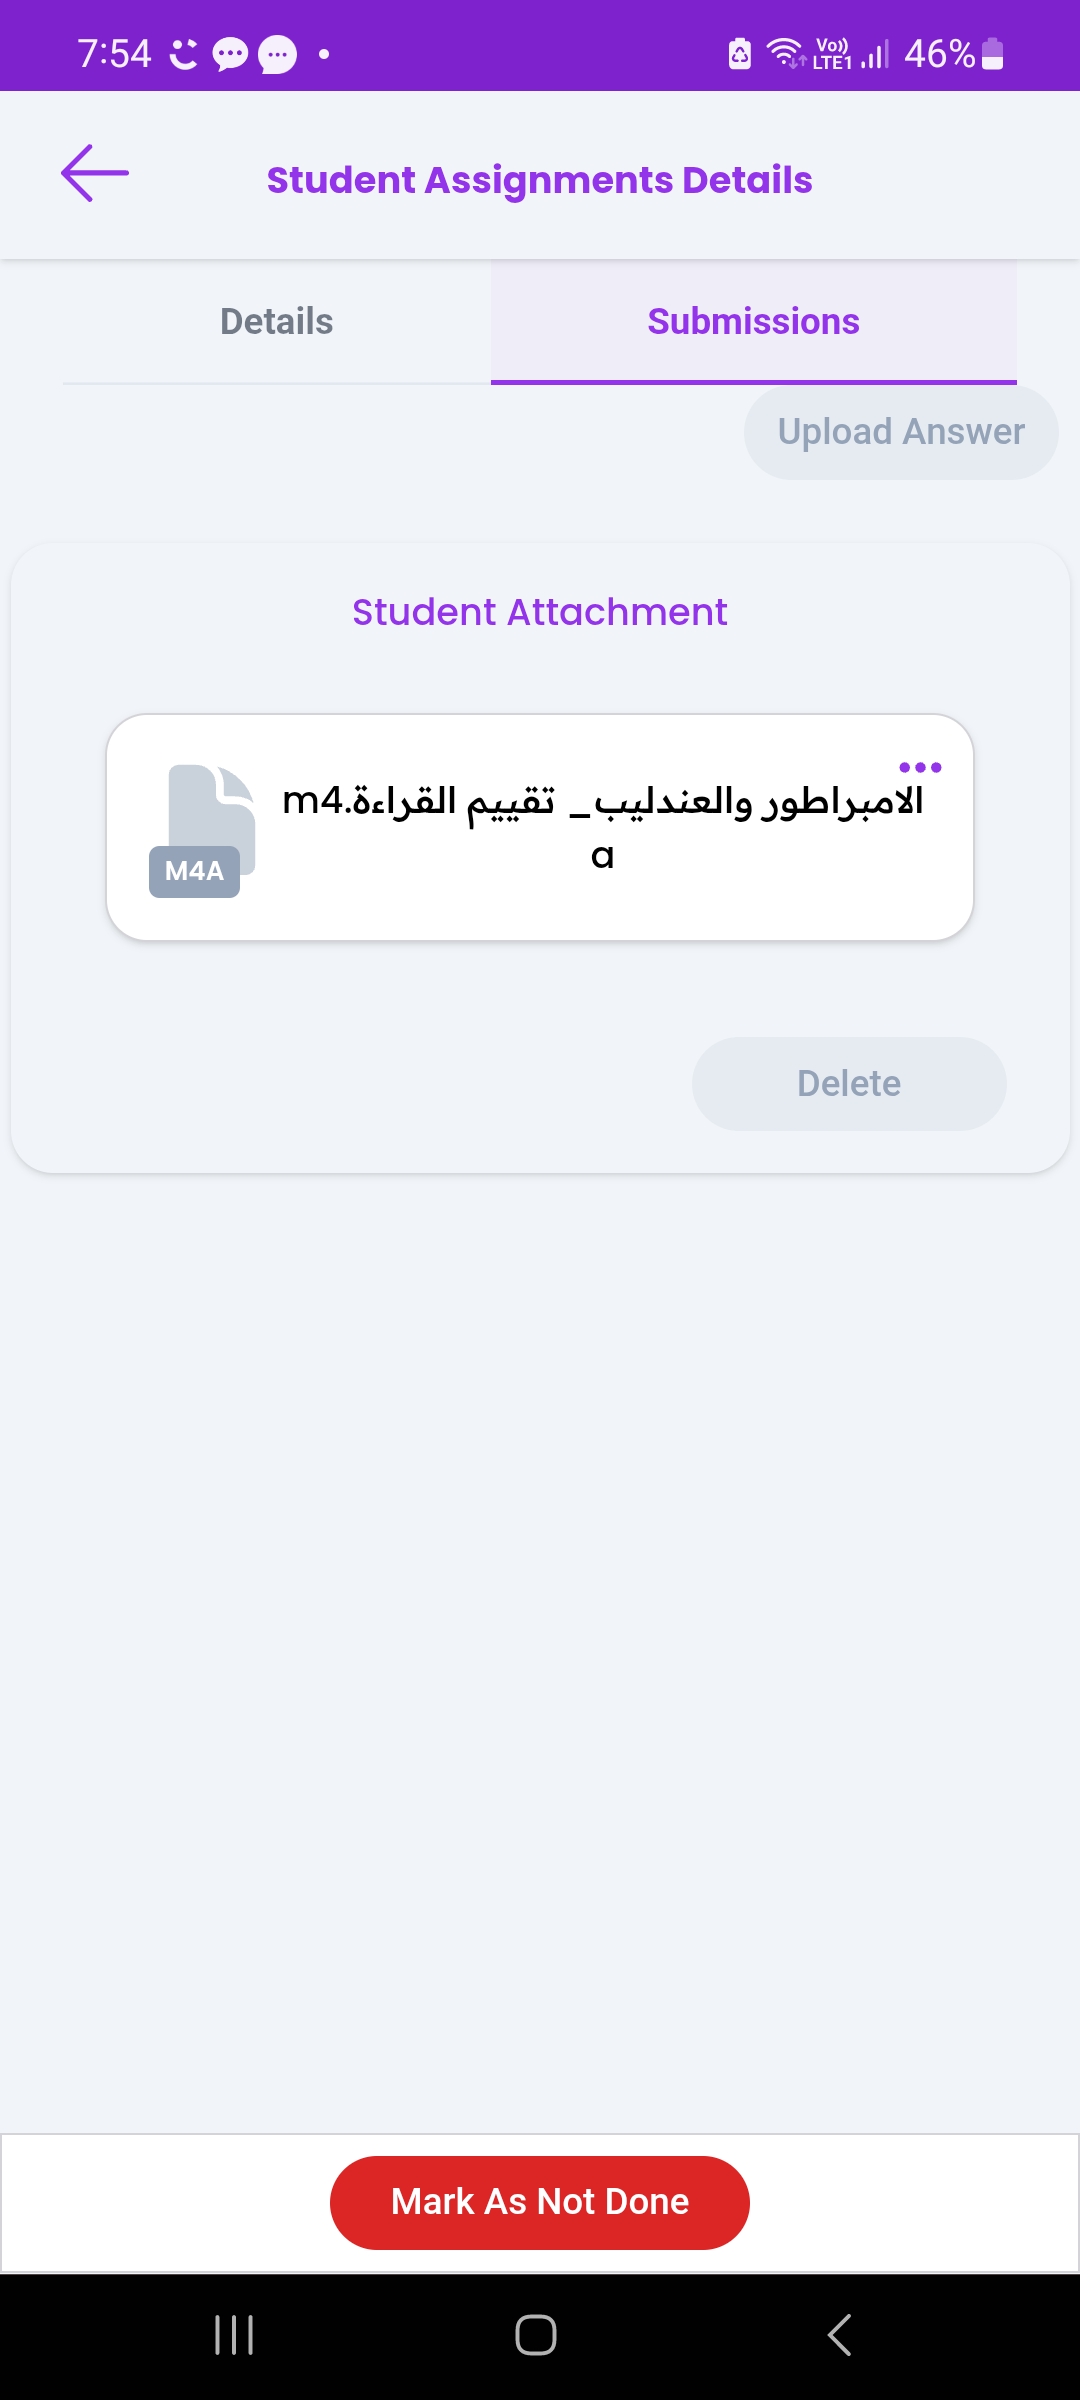Tap the battery indicator icon
The height and width of the screenshot is (2400, 1080).
coord(993,53)
